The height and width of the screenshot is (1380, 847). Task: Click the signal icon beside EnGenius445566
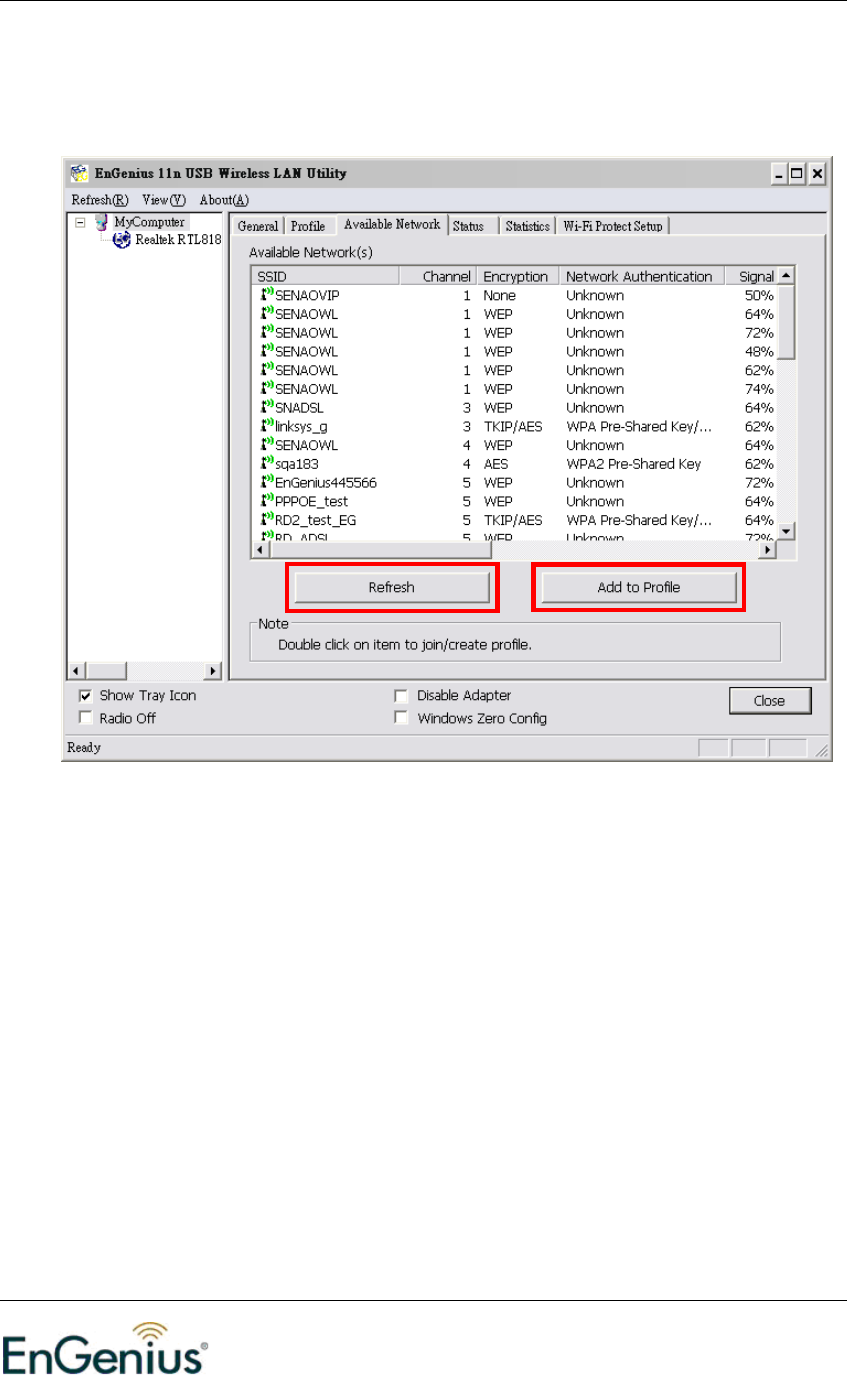click(x=266, y=482)
